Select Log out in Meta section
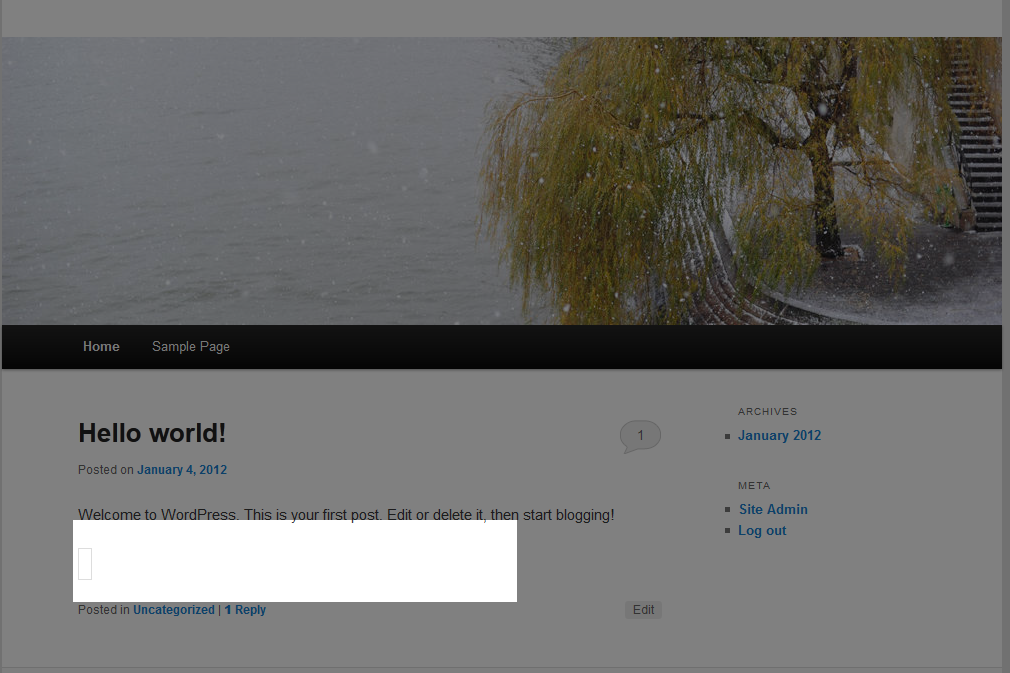The image size is (1010, 673). click(x=762, y=531)
